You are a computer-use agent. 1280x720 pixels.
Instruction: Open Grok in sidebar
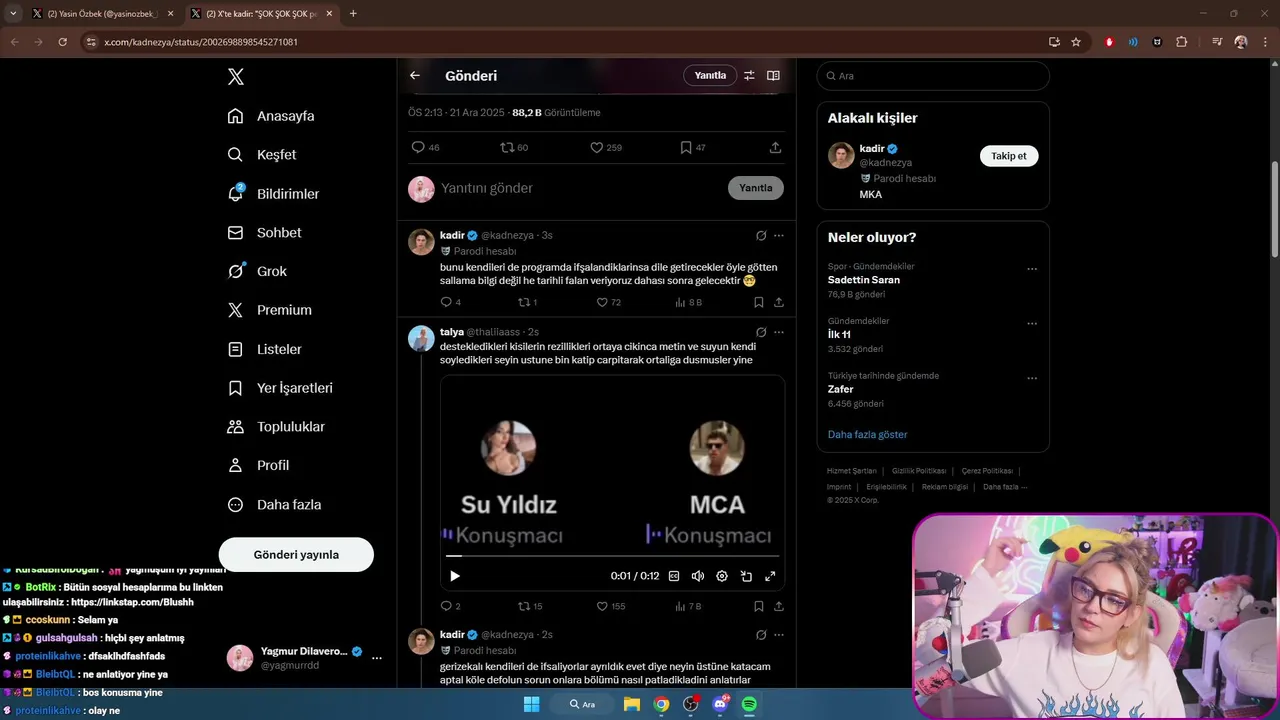click(257, 271)
